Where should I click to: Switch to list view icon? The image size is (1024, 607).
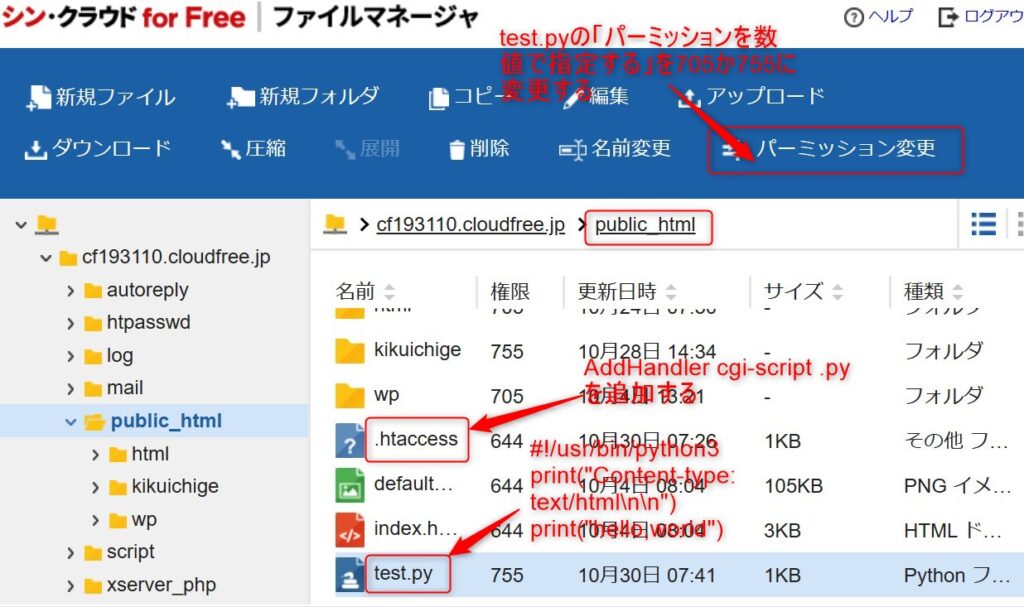click(983, 224)
